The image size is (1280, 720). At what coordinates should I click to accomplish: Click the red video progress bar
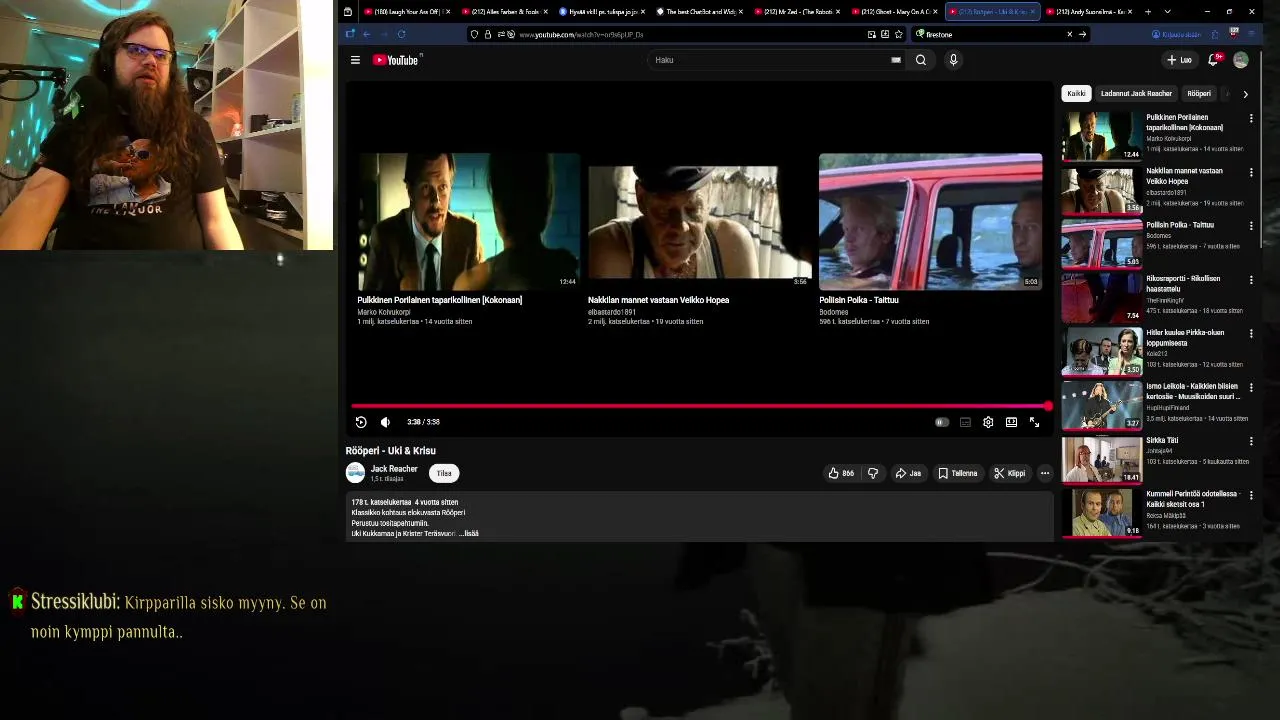tap(700, 406)
